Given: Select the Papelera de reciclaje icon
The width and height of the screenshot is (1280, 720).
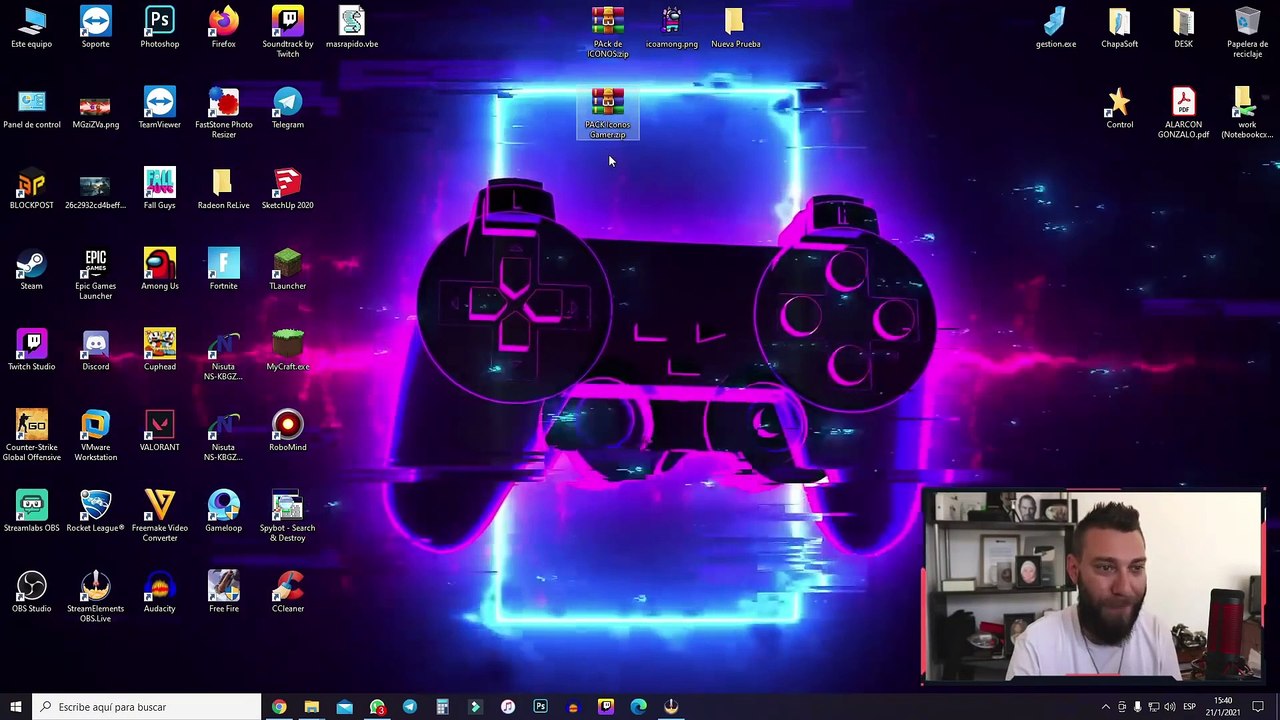Looking at the screenshot, I should pos(1248,32).
